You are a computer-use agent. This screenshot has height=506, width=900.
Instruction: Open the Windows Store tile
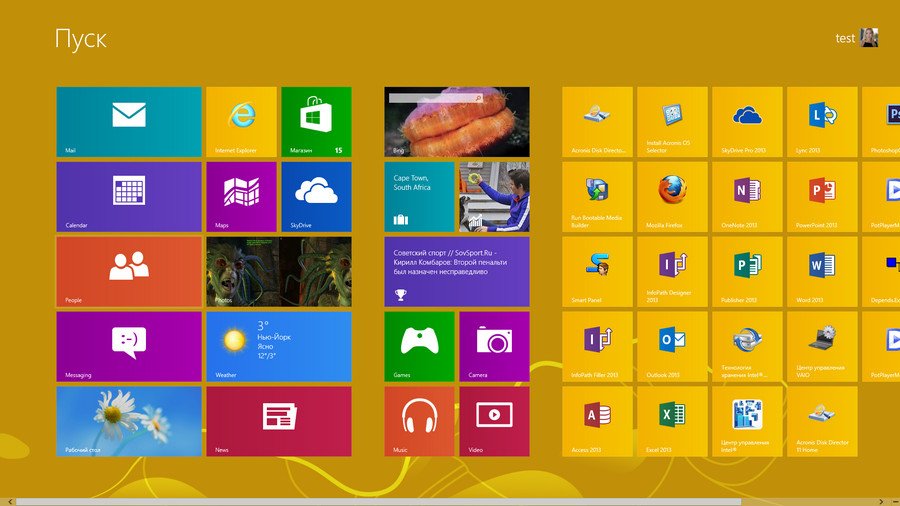pyautogui.click(x=316, y=122)
